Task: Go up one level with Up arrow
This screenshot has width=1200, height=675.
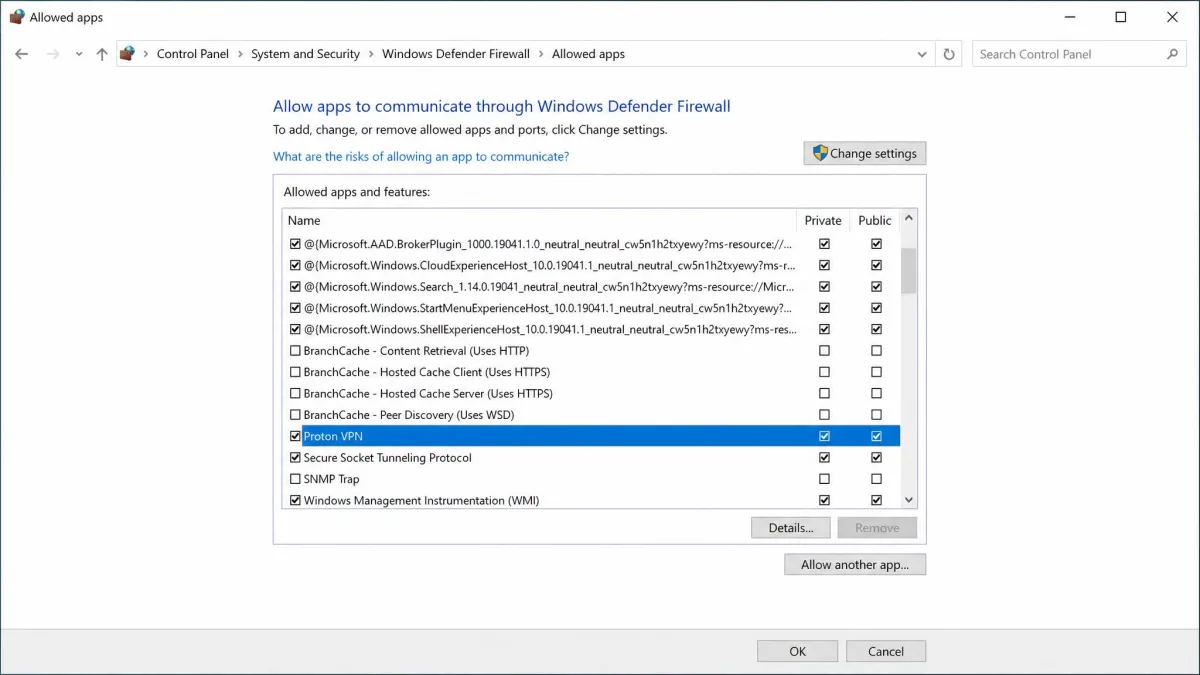Action: 102,54
